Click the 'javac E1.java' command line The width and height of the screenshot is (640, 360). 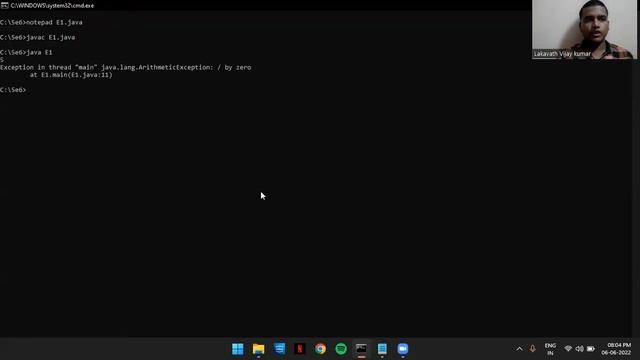coord(38,38)
